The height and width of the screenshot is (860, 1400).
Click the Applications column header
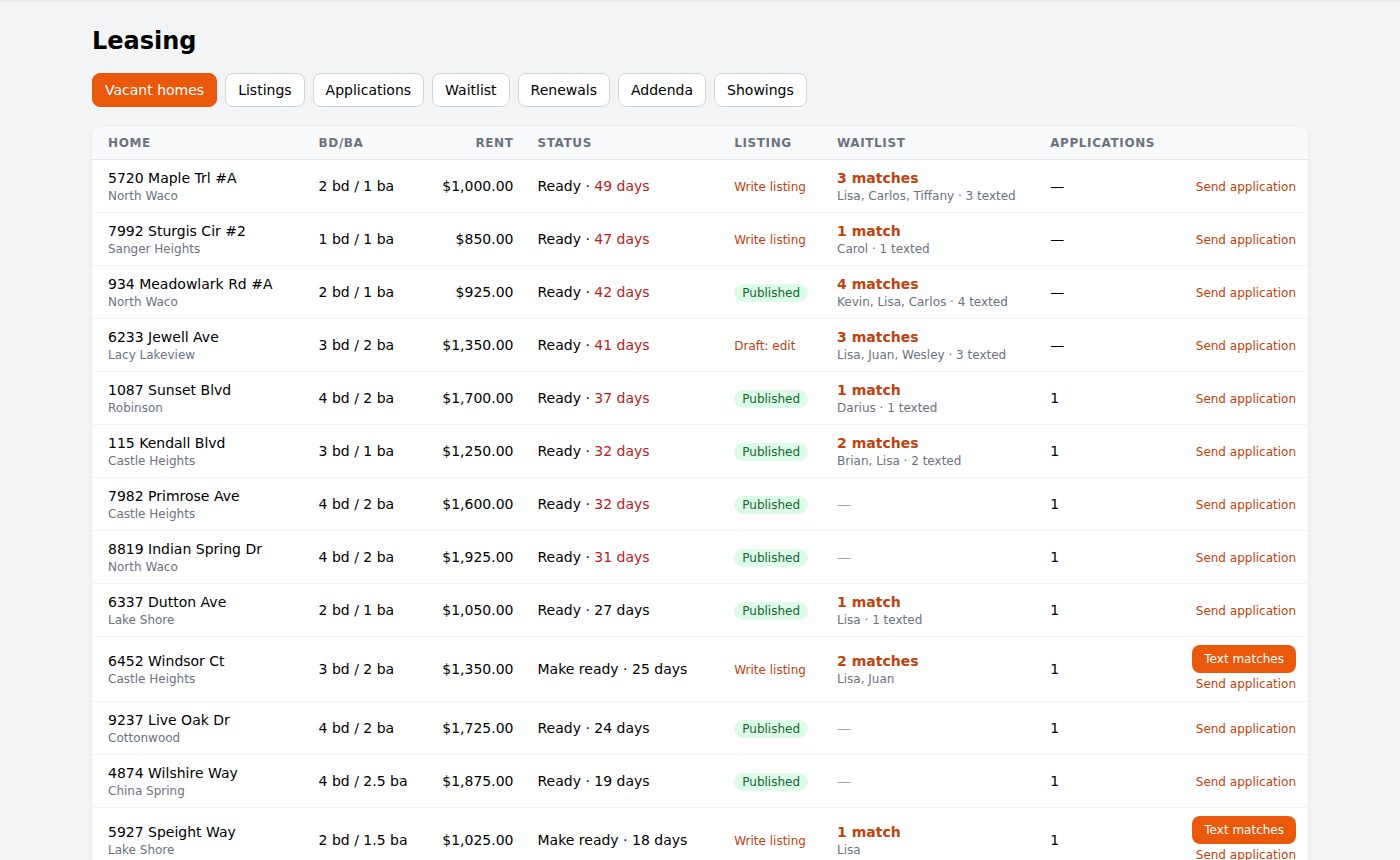(x=1102, y=143)
